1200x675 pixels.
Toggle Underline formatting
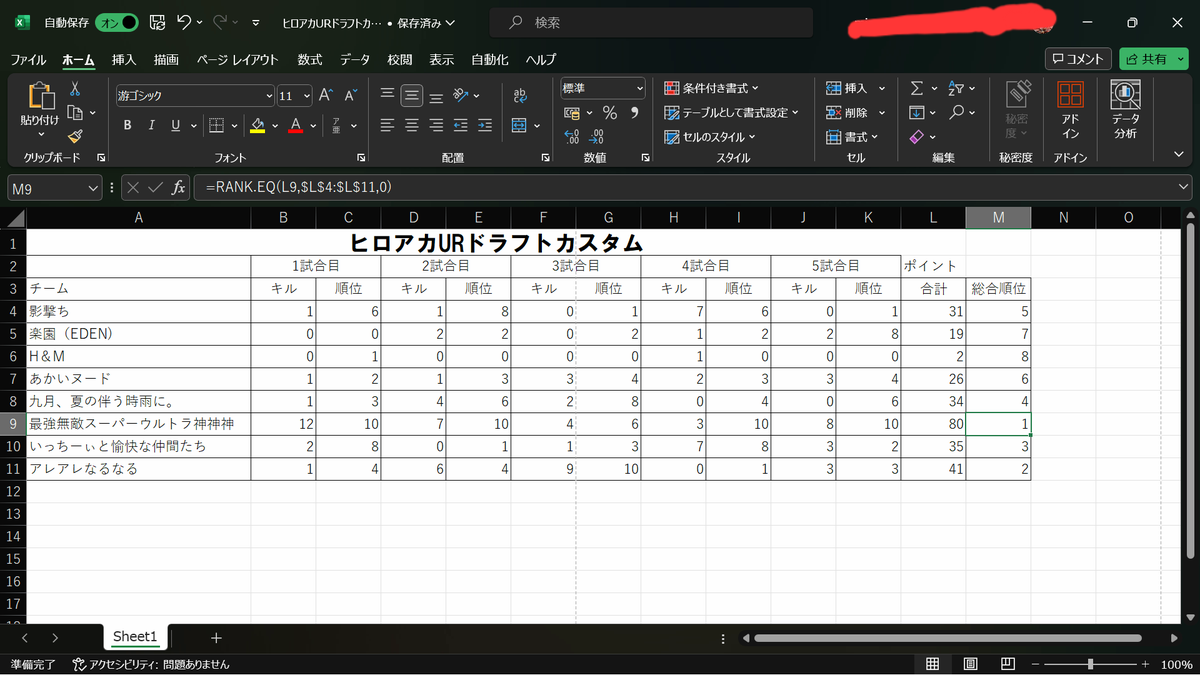(x=176, y=125)
